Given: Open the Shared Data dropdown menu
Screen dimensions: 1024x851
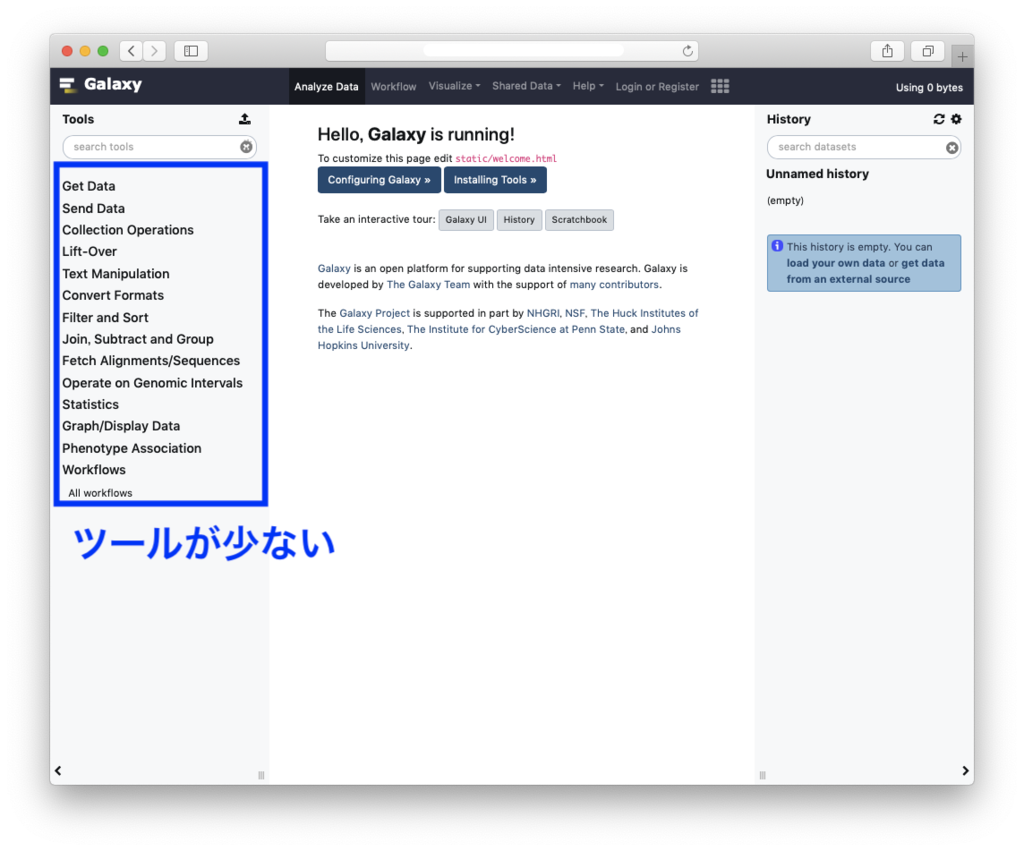Looking at the screenshot, I should point(526,86).
